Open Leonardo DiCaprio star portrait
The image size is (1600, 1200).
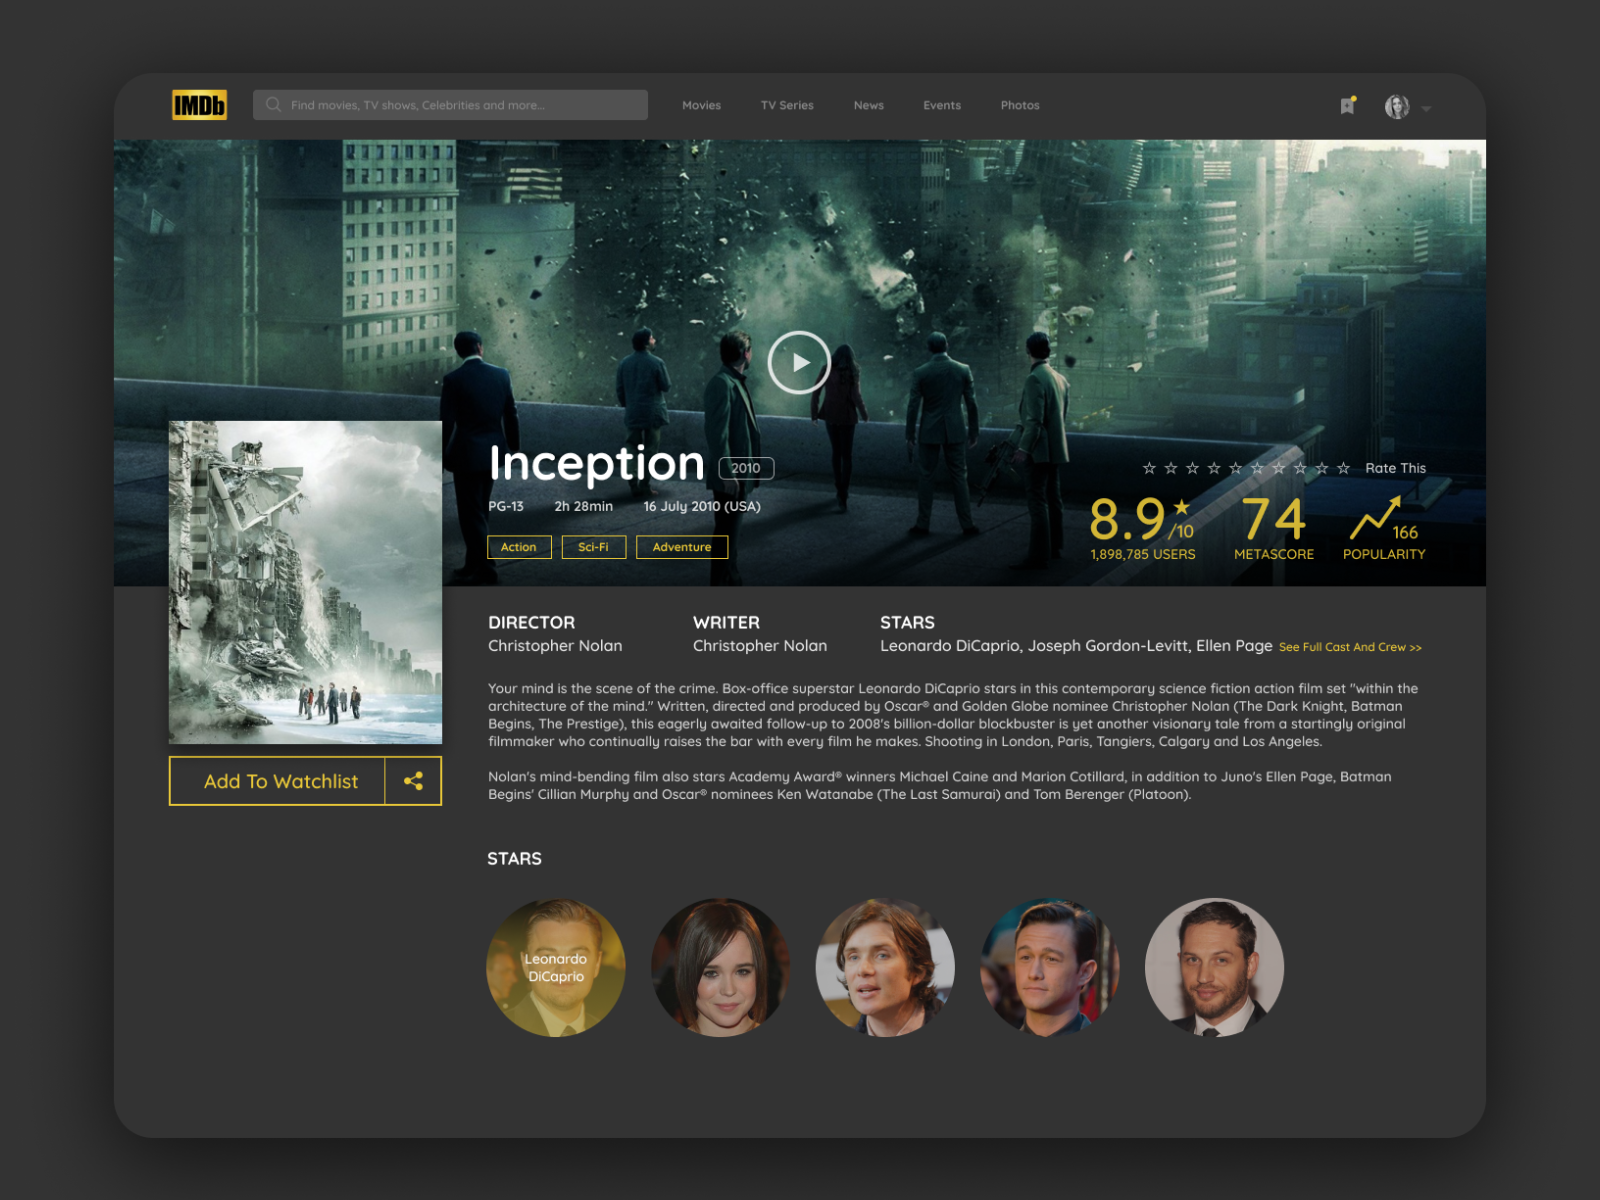(556, 967)
